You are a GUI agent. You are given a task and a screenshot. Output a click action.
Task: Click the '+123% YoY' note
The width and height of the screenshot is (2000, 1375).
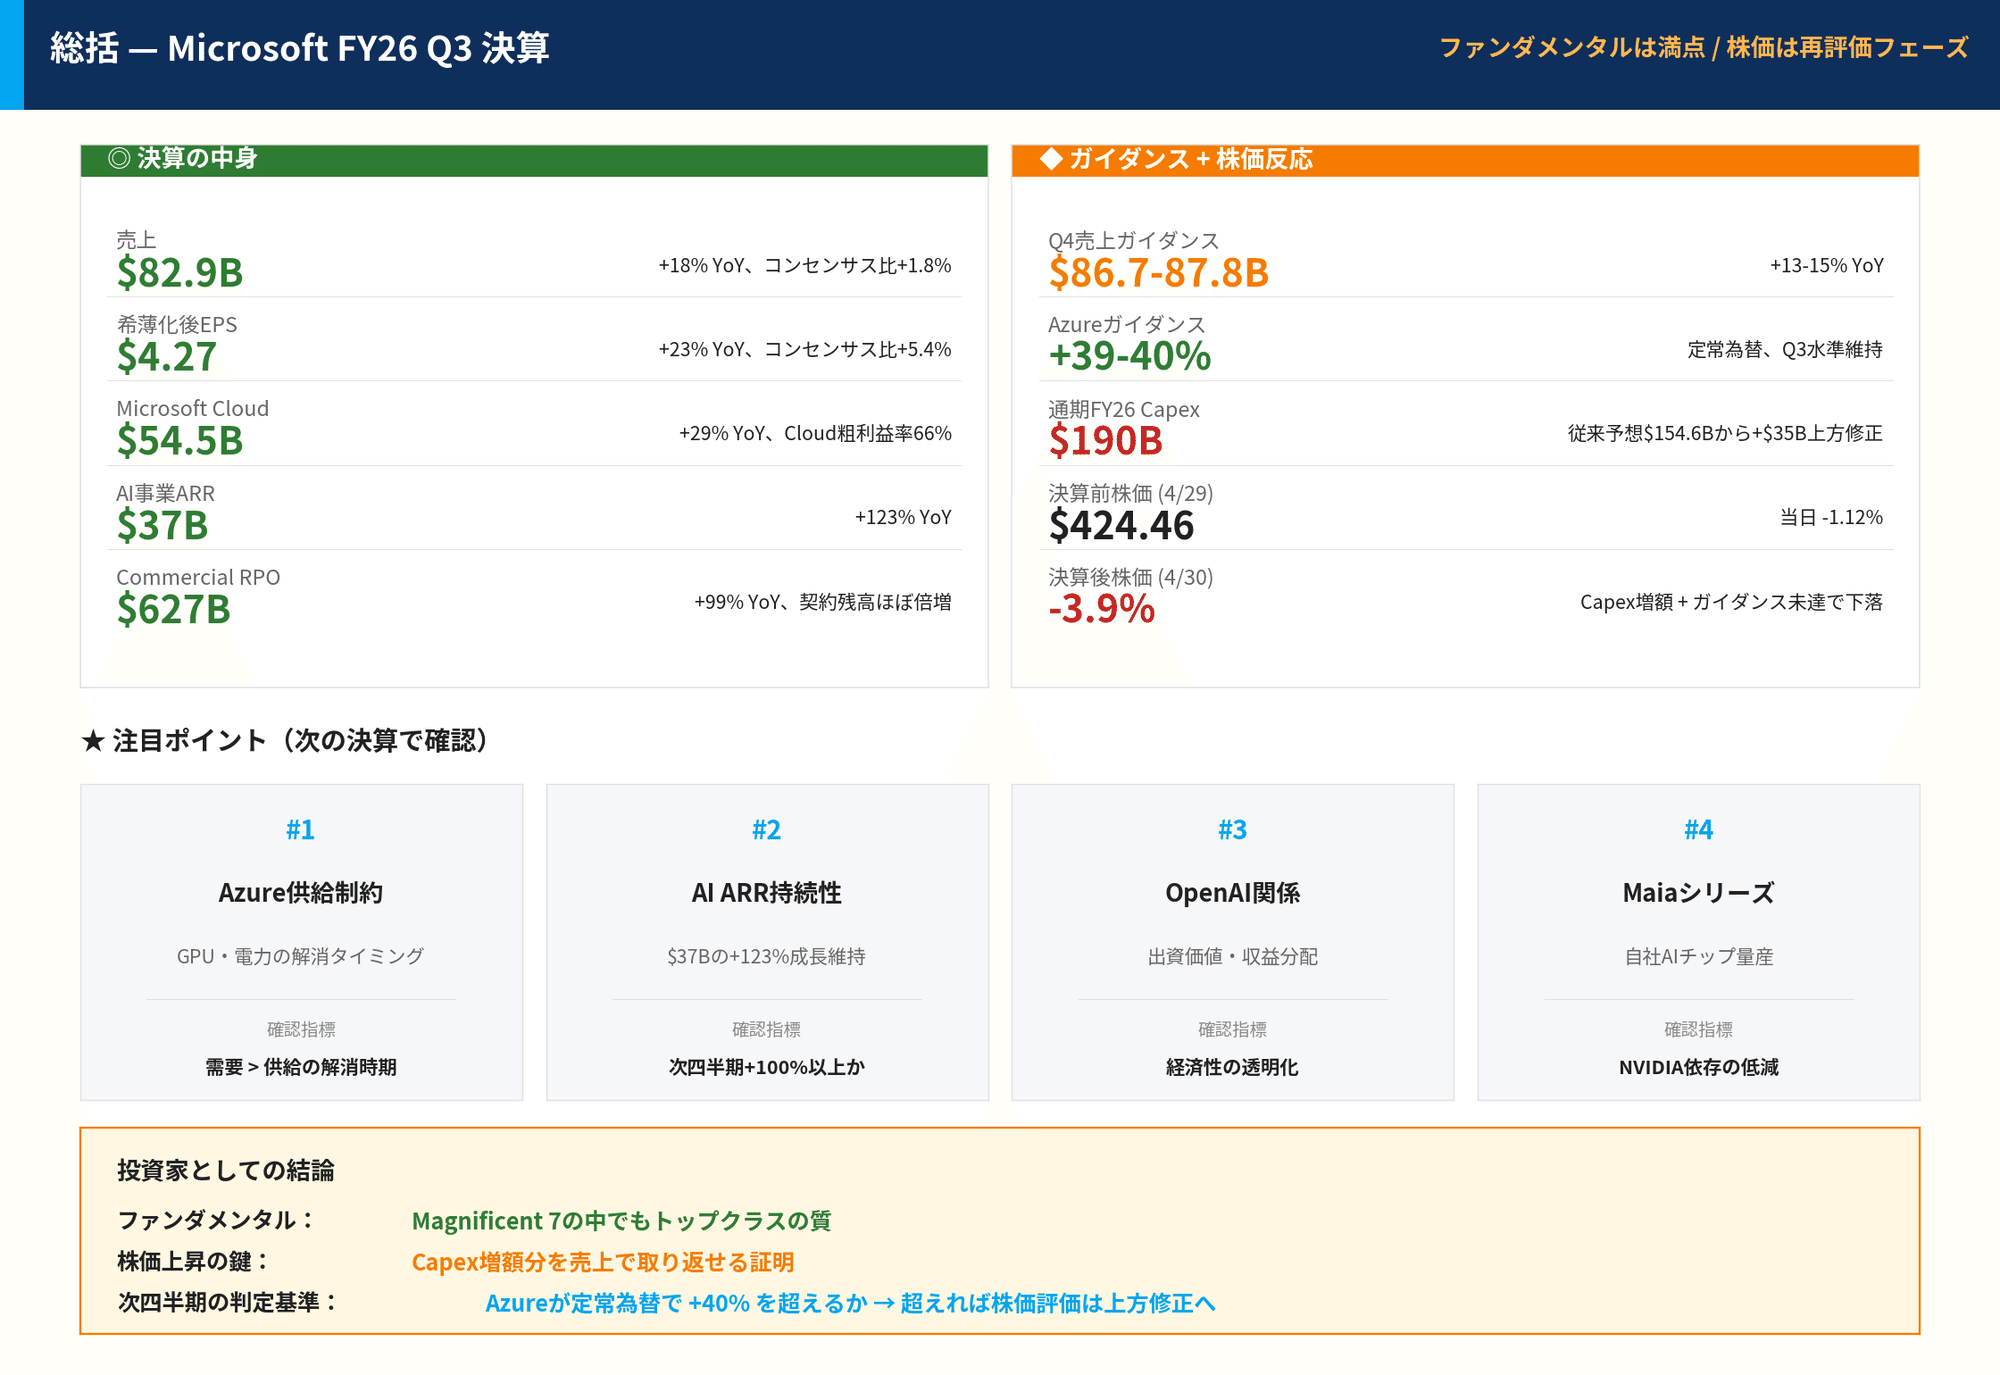[x=903, y=518]
